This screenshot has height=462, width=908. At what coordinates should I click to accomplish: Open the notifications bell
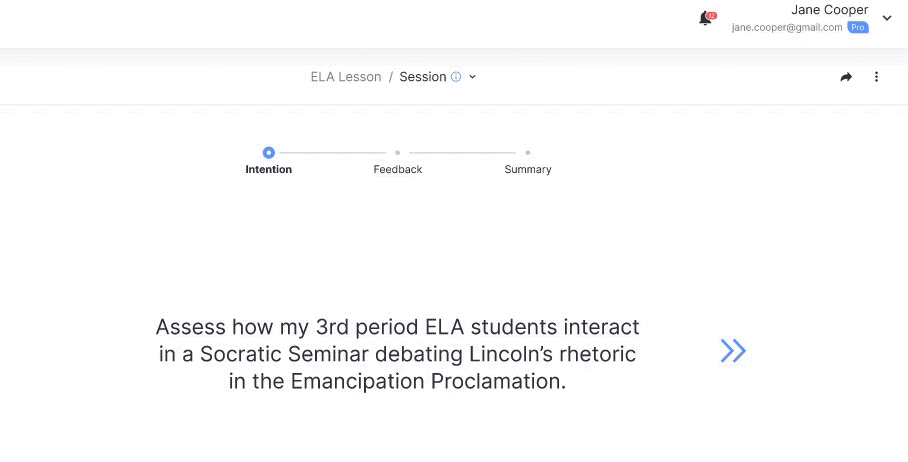(x=705, y=19)
